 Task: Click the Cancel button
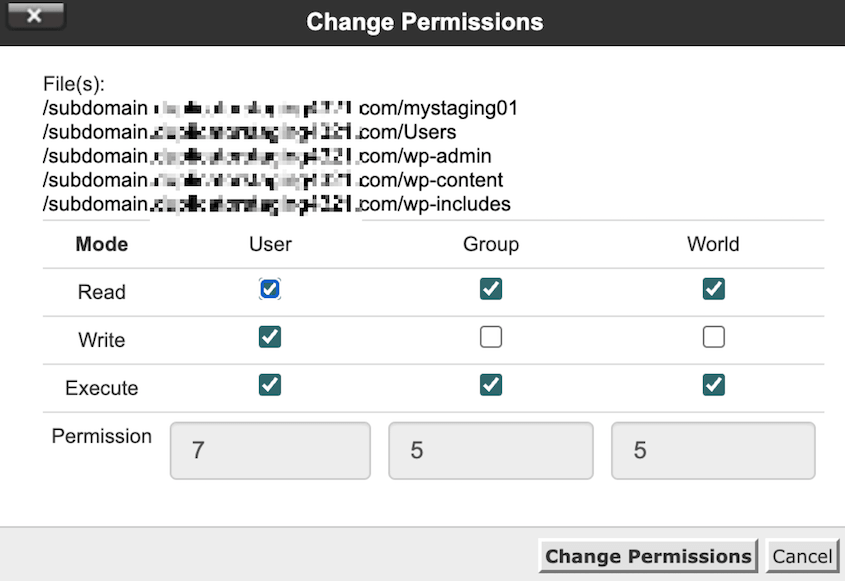(x=802, y=556)
